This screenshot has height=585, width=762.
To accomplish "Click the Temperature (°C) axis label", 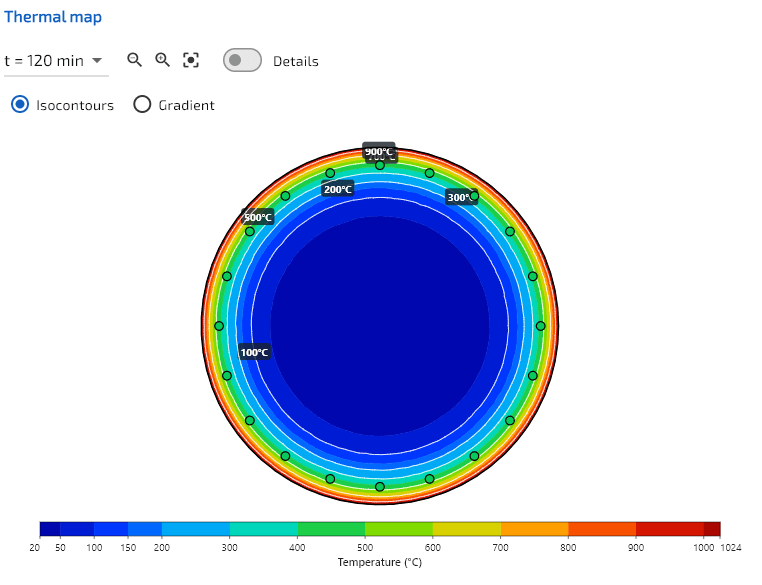I will point(380,562).
